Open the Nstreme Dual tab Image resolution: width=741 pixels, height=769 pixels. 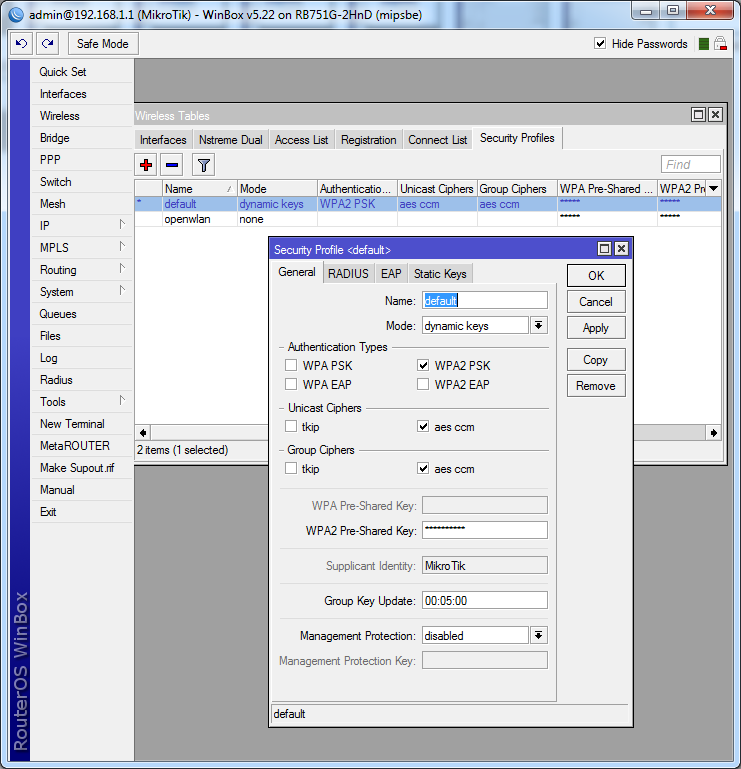[230, 140]
